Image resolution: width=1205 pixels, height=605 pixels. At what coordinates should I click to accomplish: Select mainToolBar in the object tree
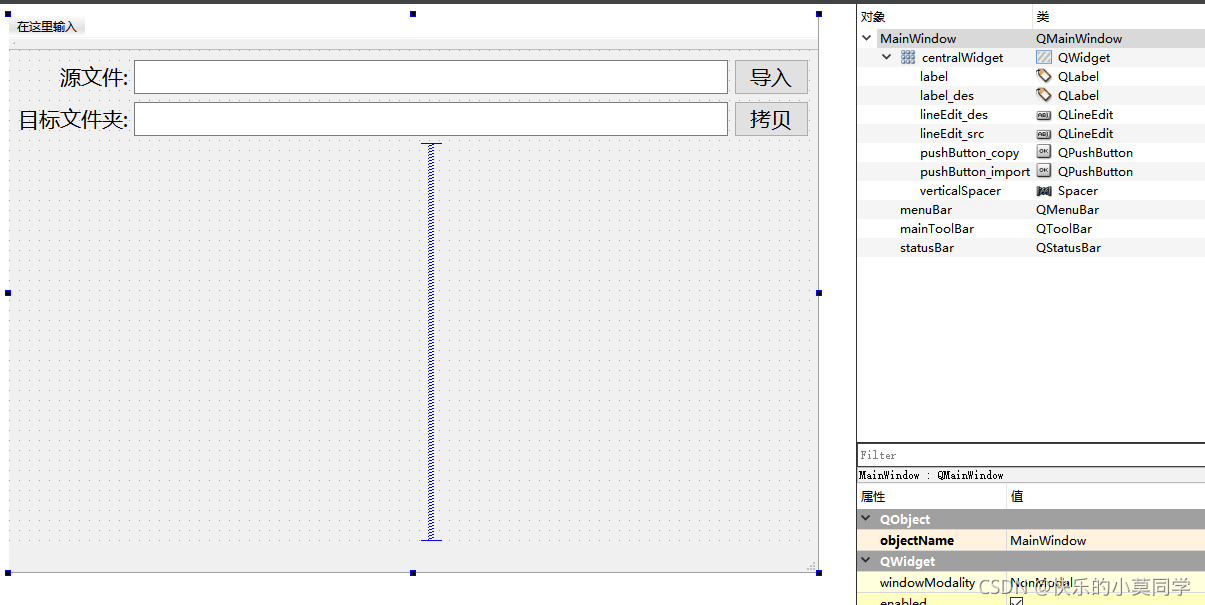937,229
